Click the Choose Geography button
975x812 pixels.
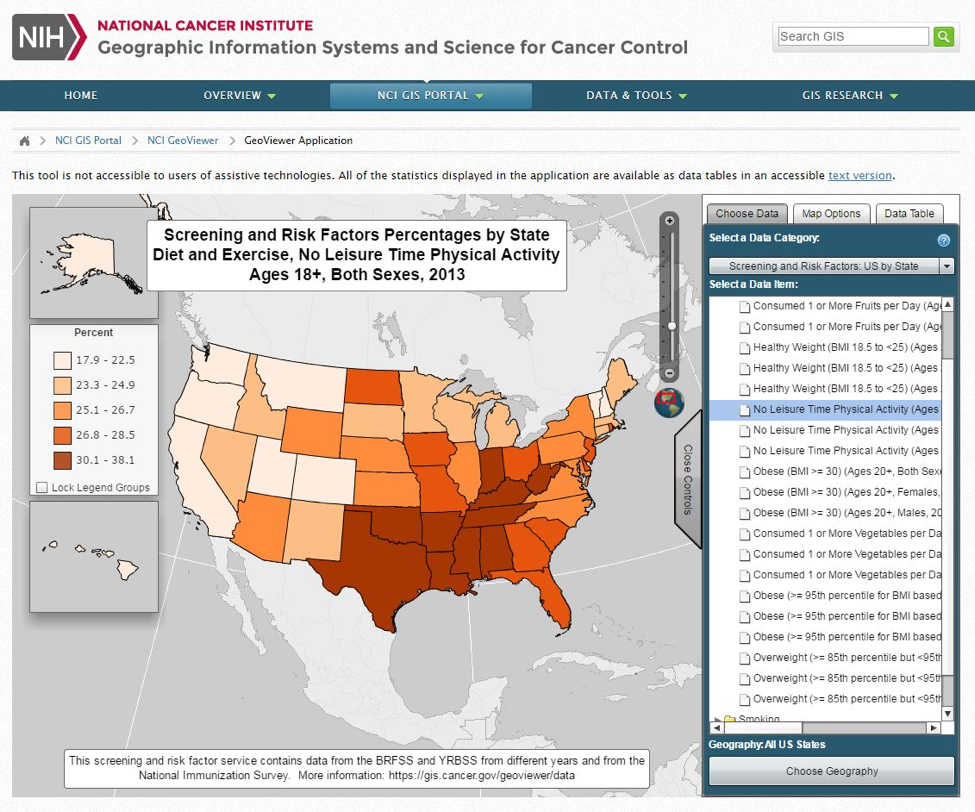click(x=831, y=771)
